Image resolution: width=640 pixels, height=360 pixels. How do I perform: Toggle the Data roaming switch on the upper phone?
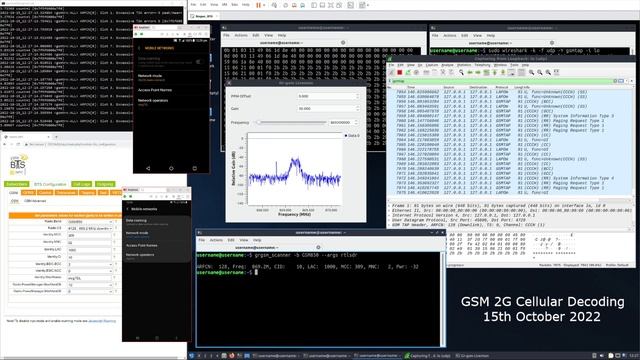[198, 62]
